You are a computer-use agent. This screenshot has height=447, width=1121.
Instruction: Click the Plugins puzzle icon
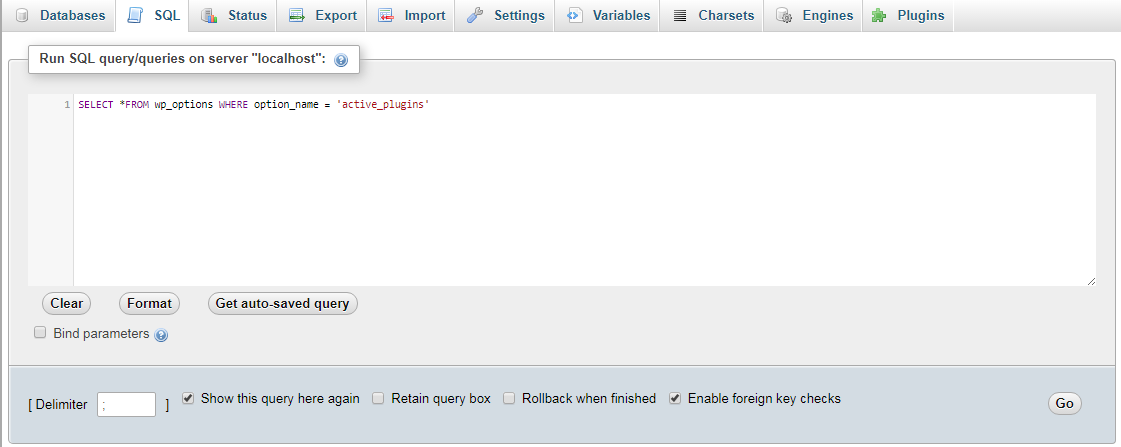[x=879, y=15]
